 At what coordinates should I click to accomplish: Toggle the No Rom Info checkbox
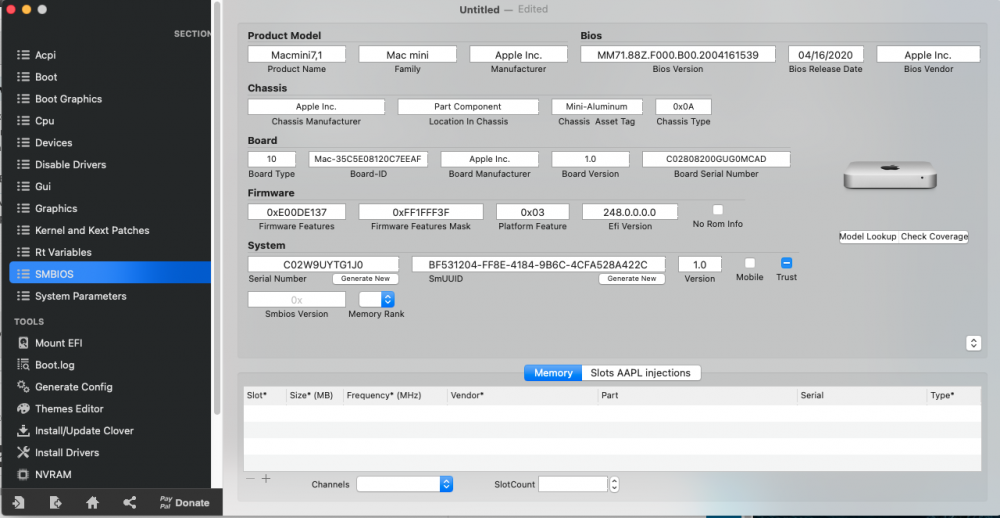tap(718, 209)
